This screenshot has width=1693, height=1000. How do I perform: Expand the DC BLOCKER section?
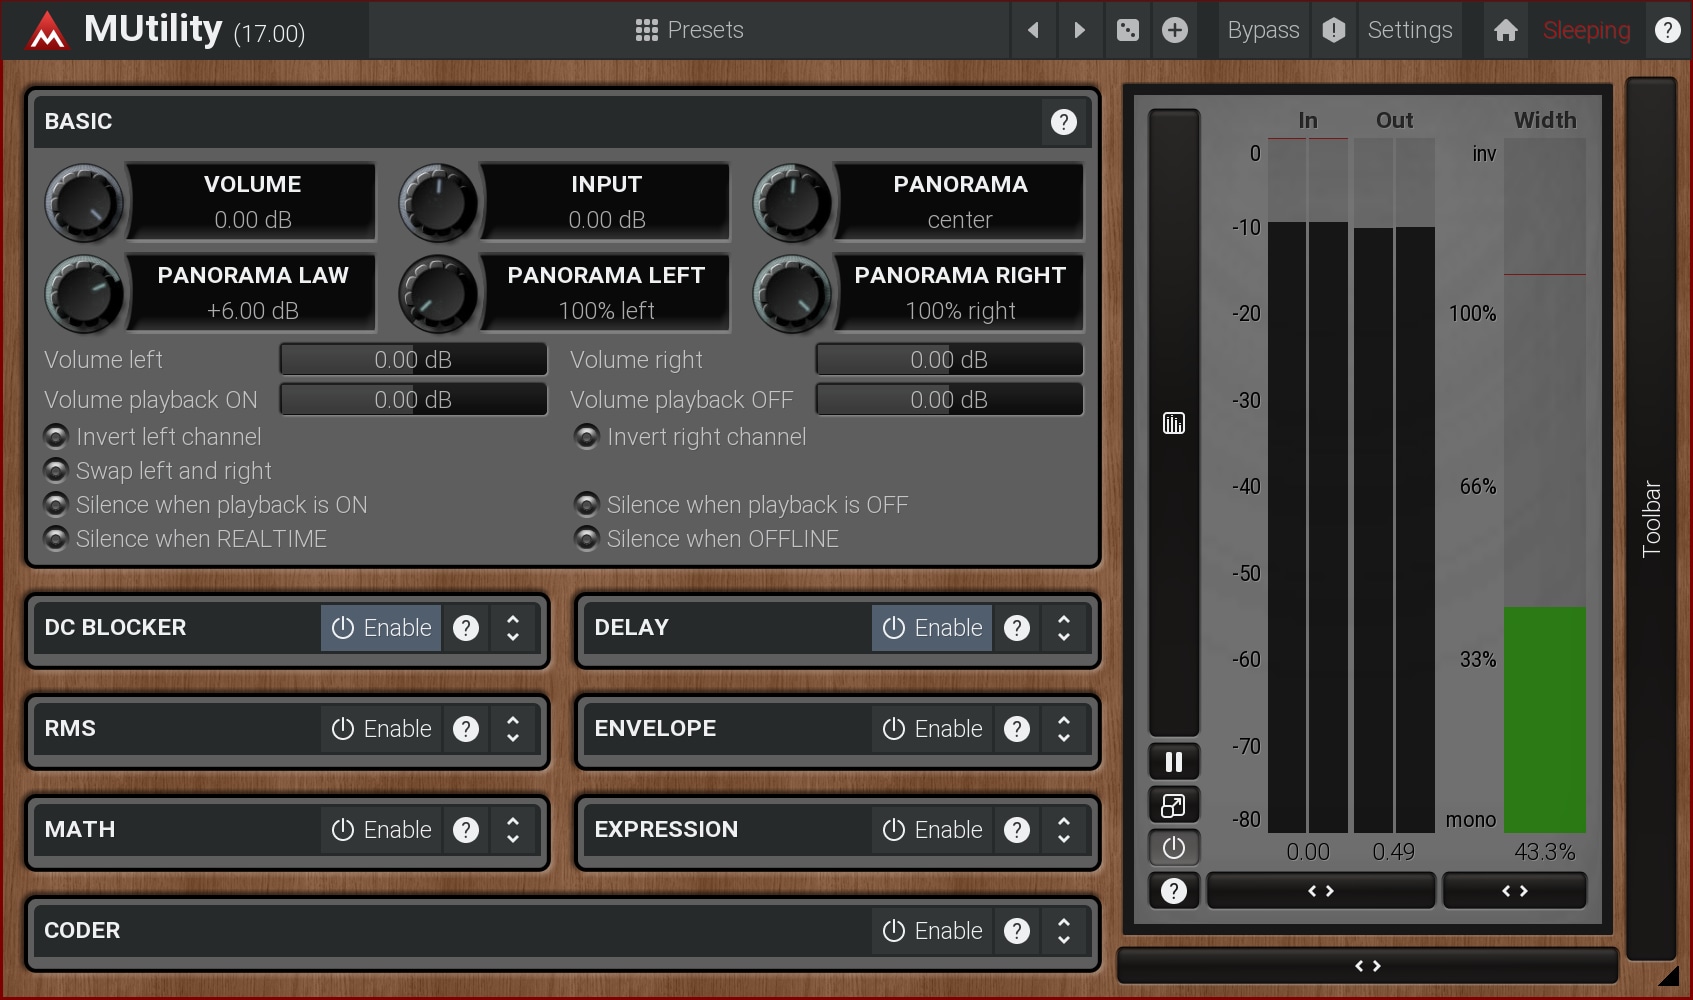pyautogui.click(x=513, y=628)
